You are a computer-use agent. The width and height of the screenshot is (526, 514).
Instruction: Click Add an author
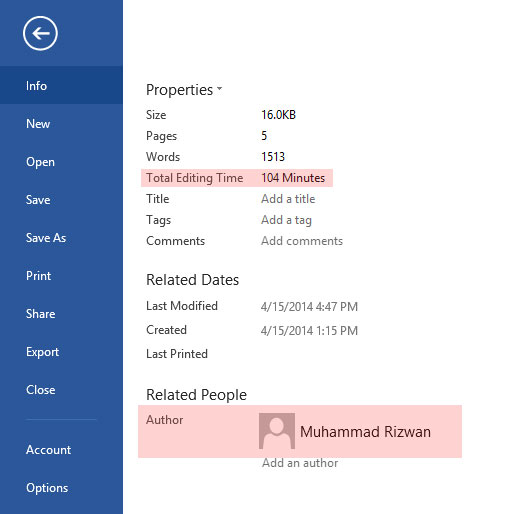[x=300, y=463]
